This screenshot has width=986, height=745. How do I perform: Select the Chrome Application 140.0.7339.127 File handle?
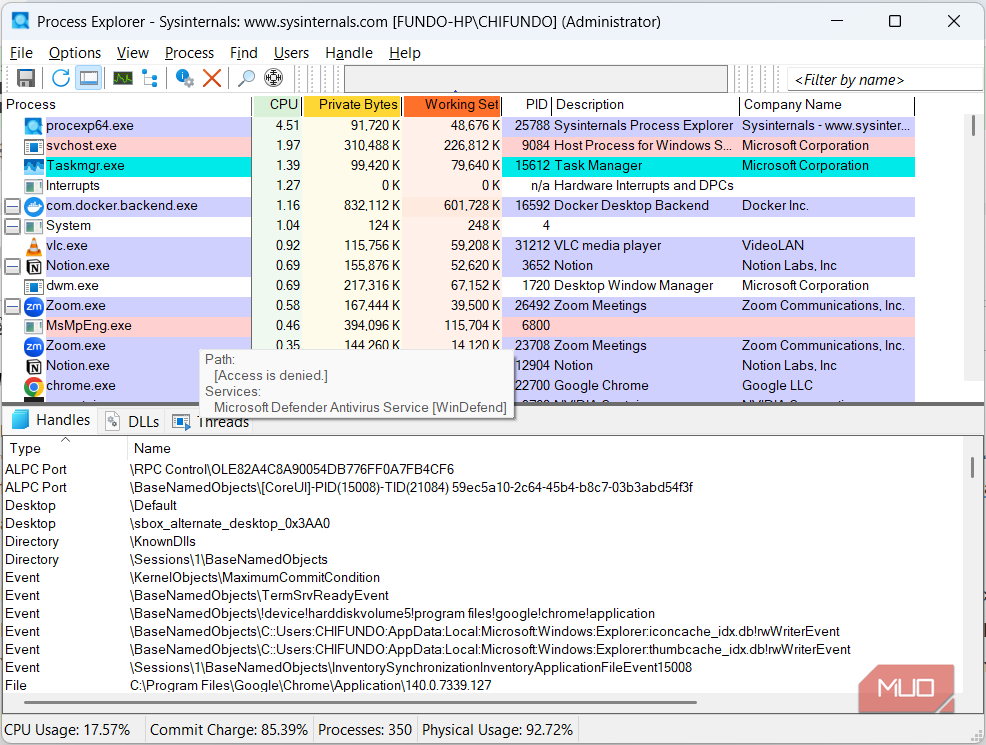(484, 685)
